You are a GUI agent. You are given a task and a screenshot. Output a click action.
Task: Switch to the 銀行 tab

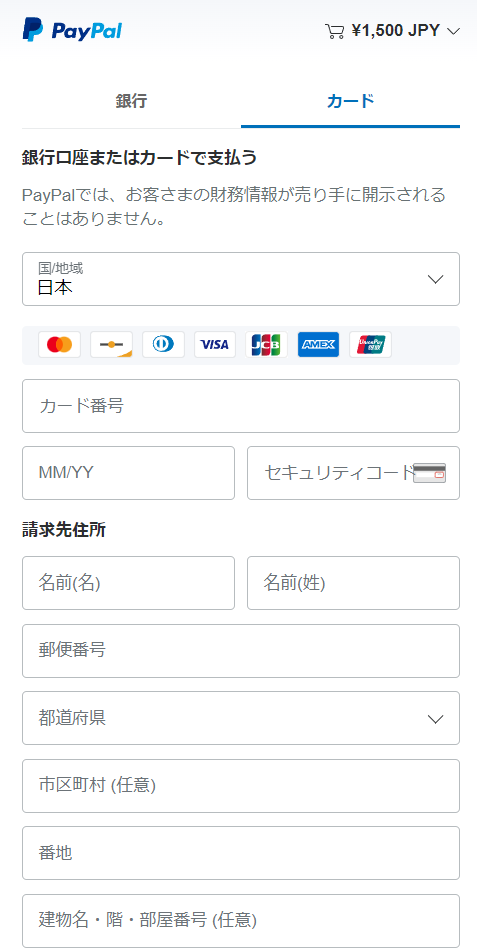pyautogui.click(x=131, y=101)
